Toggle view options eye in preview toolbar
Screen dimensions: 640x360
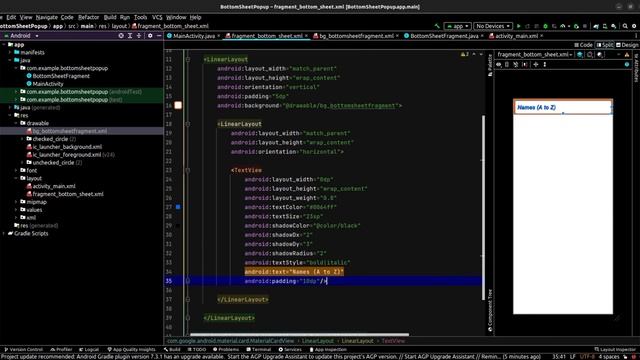pos(499,64)
